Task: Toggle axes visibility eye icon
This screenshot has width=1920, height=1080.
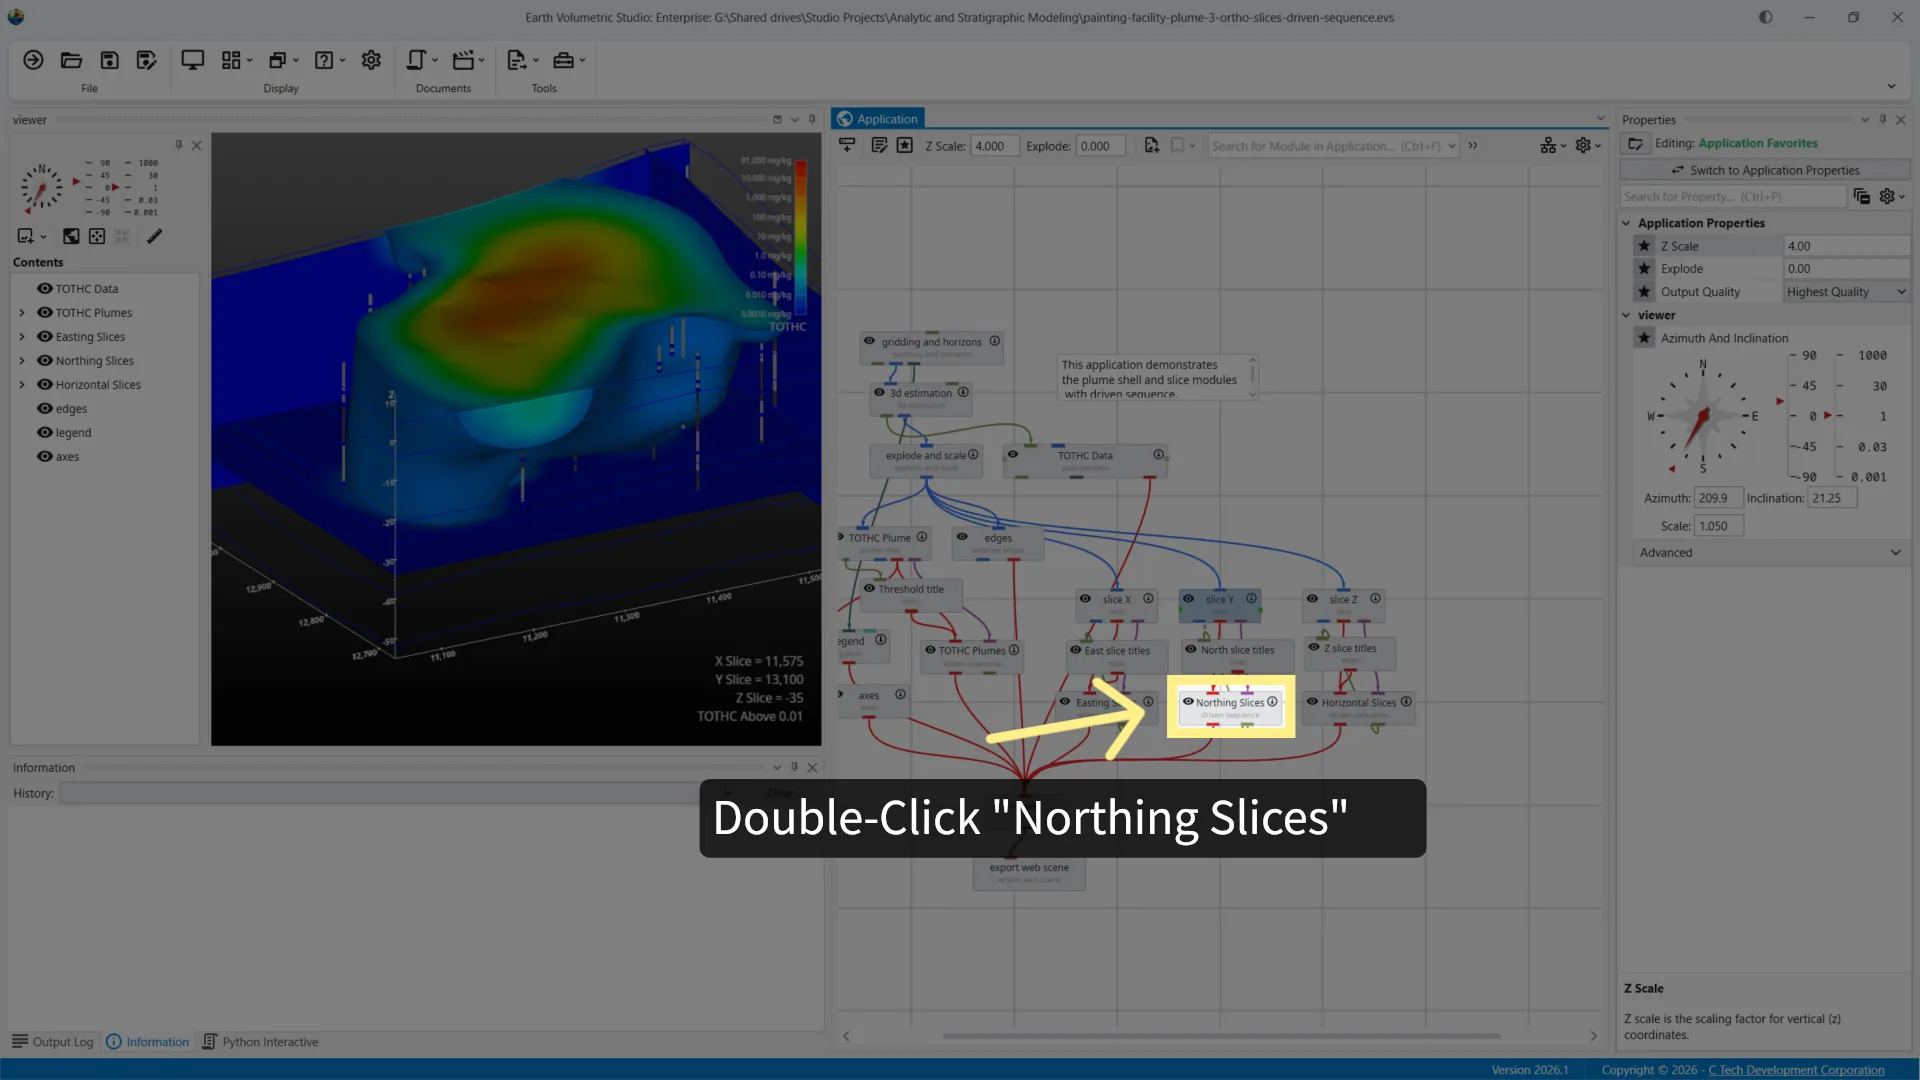Action: point(45,456)
